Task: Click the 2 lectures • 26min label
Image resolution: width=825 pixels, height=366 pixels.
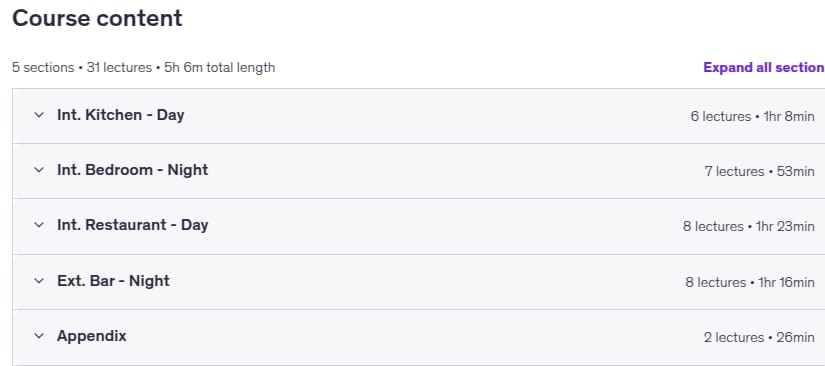Action: point(759,338)
